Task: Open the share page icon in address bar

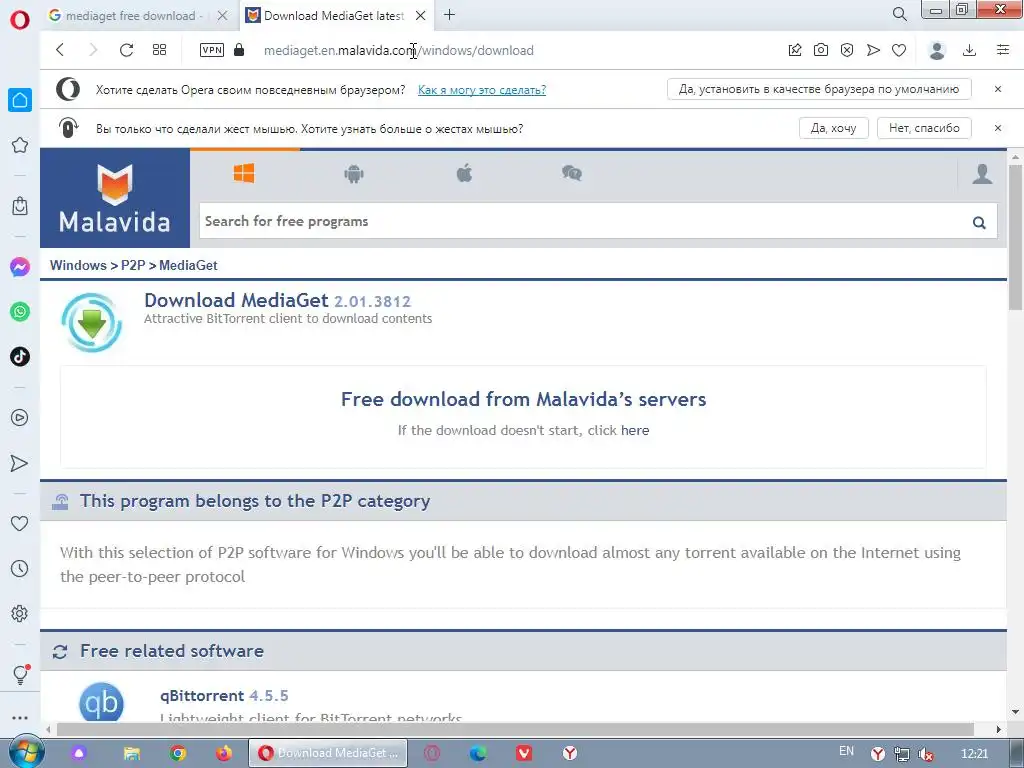Action: (x=795, y=50)
